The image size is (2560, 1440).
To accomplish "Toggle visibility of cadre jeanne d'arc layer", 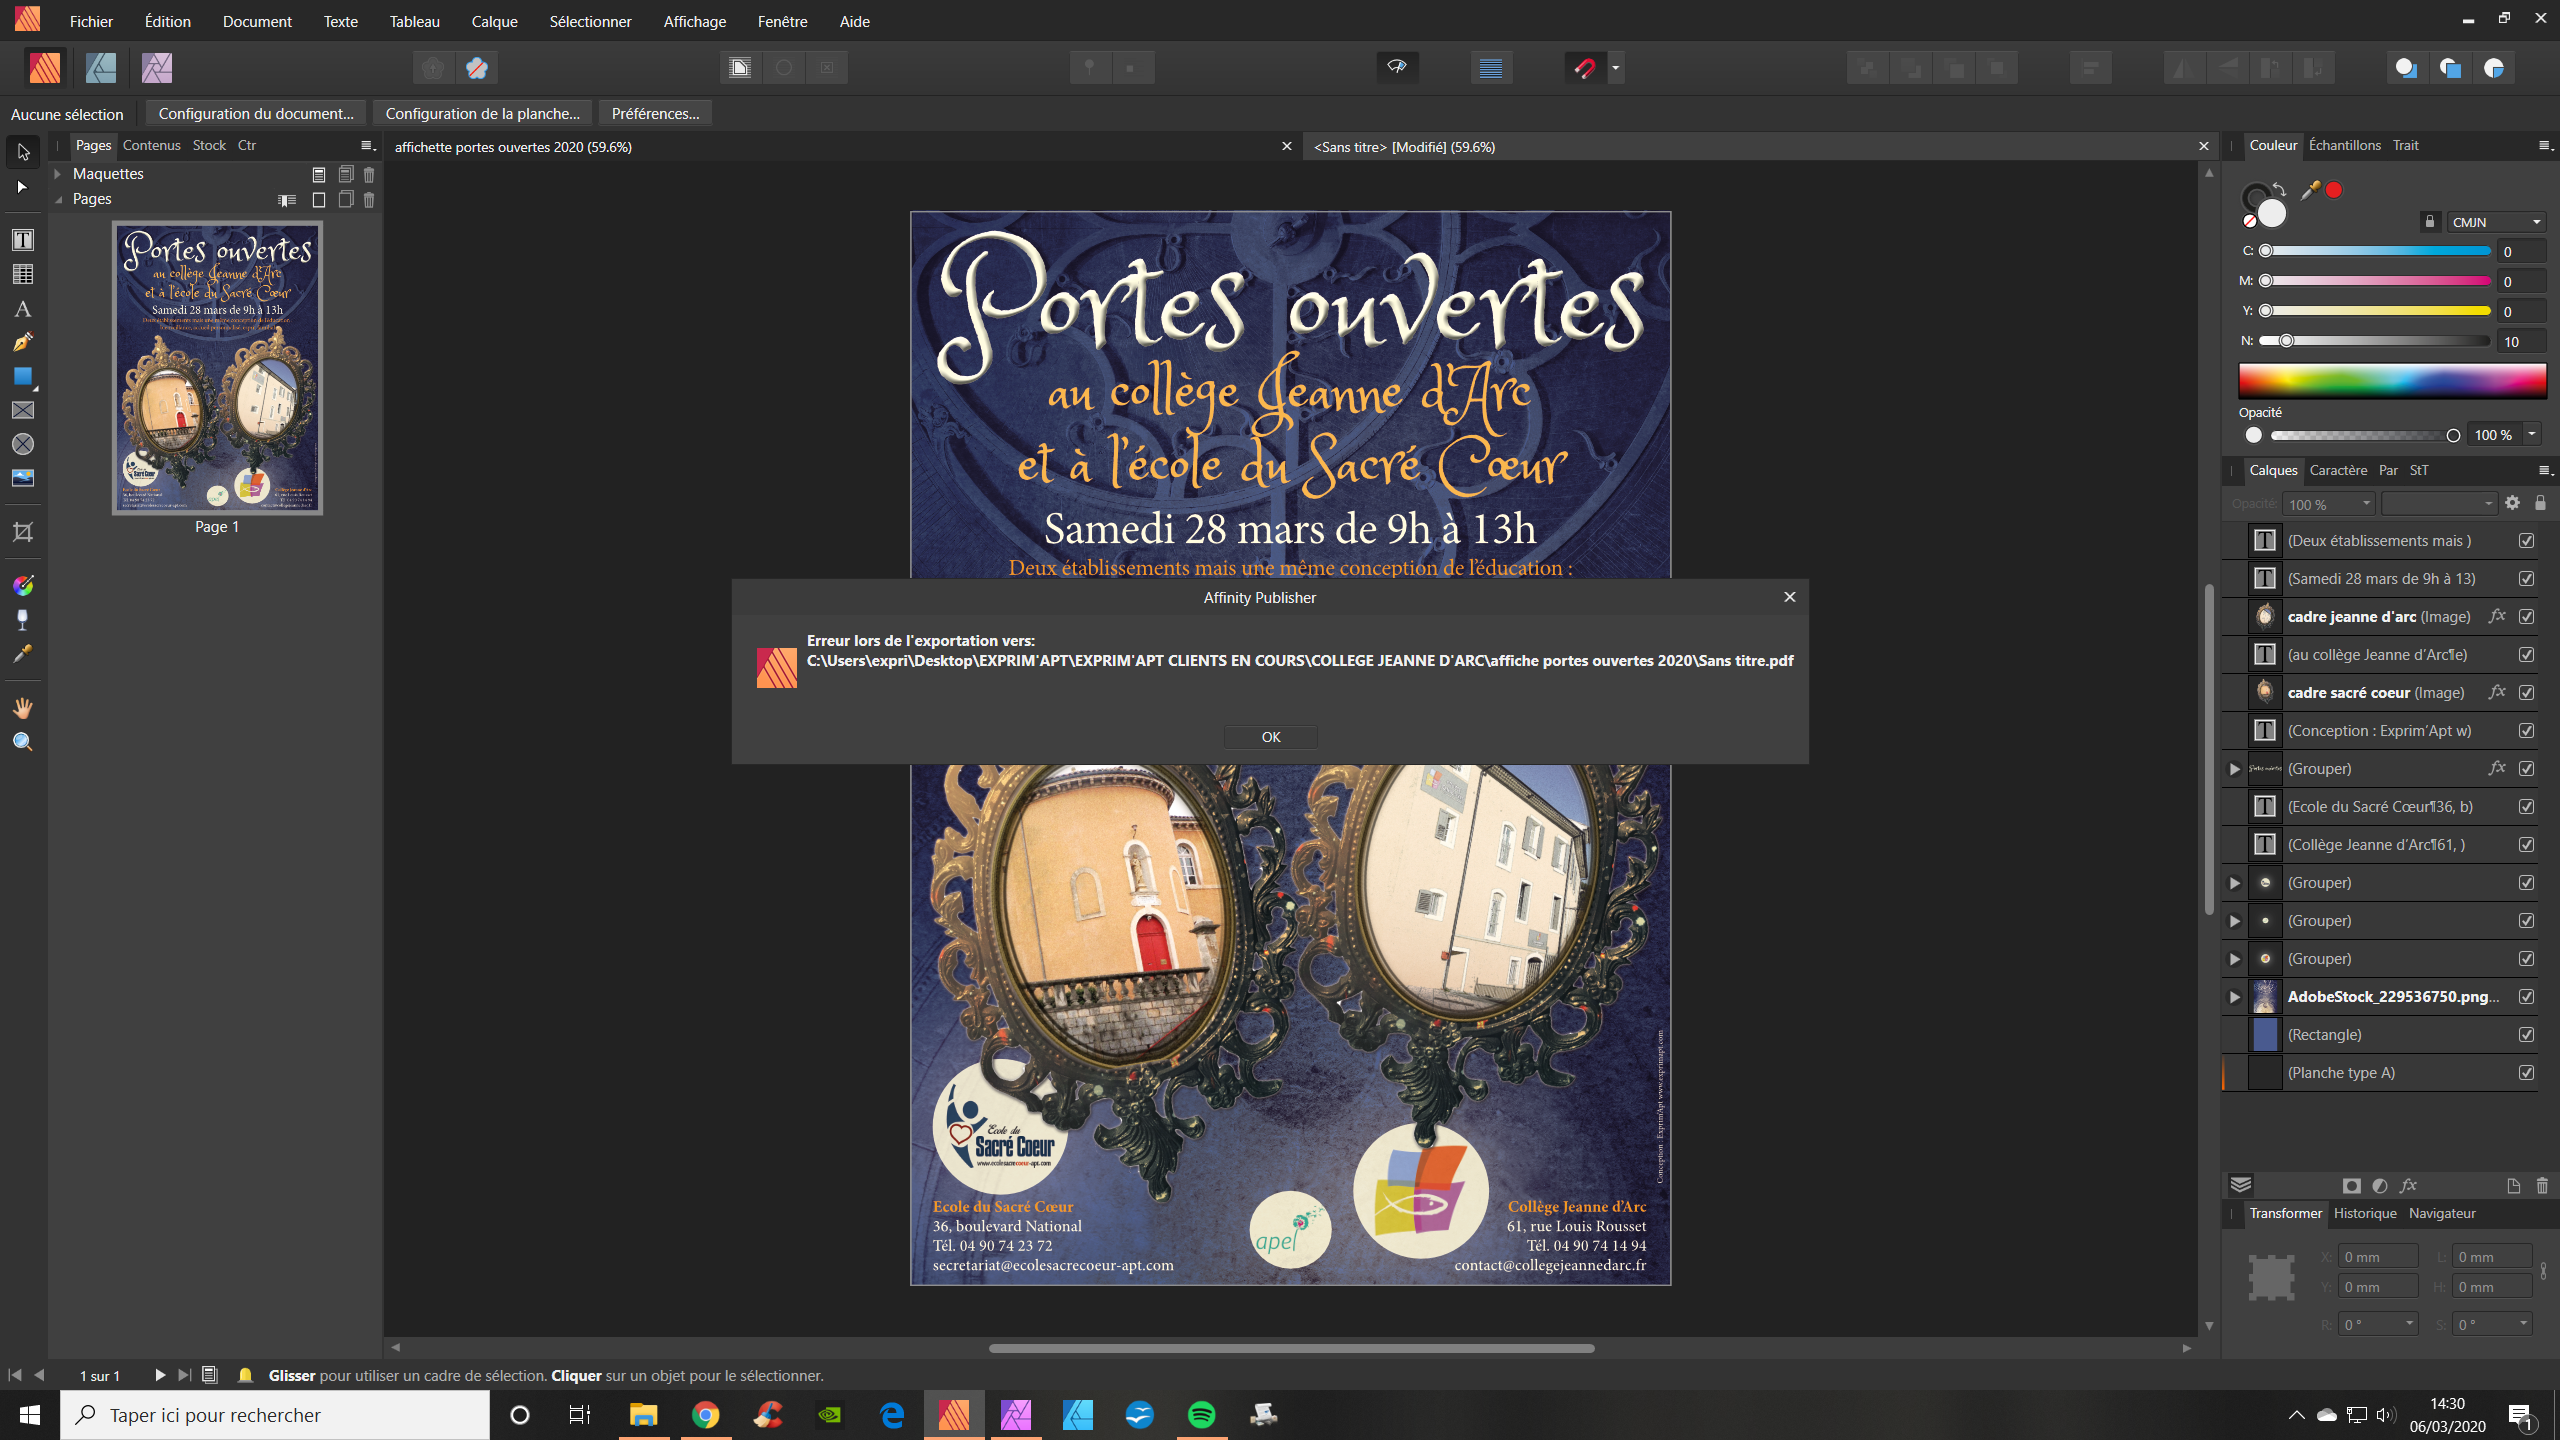I will point(2526,617).
